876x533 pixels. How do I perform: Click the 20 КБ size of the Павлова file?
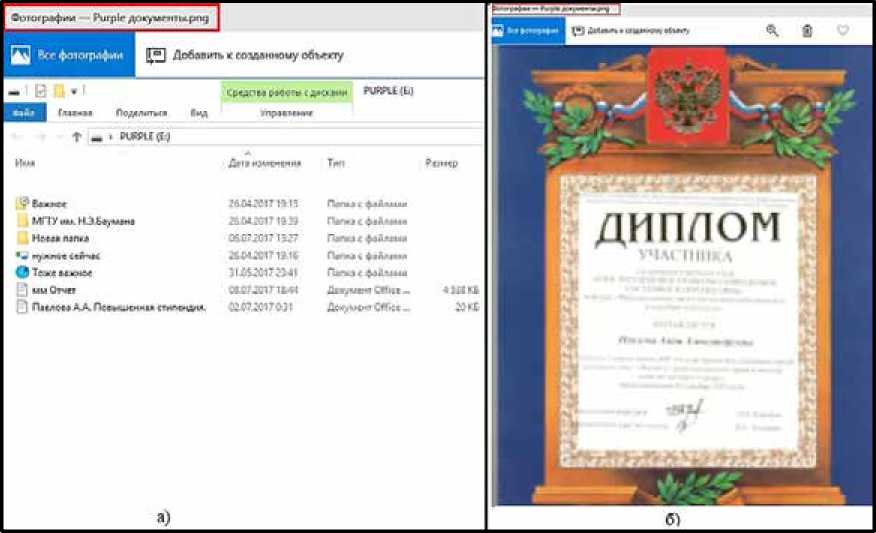point(467,307)
